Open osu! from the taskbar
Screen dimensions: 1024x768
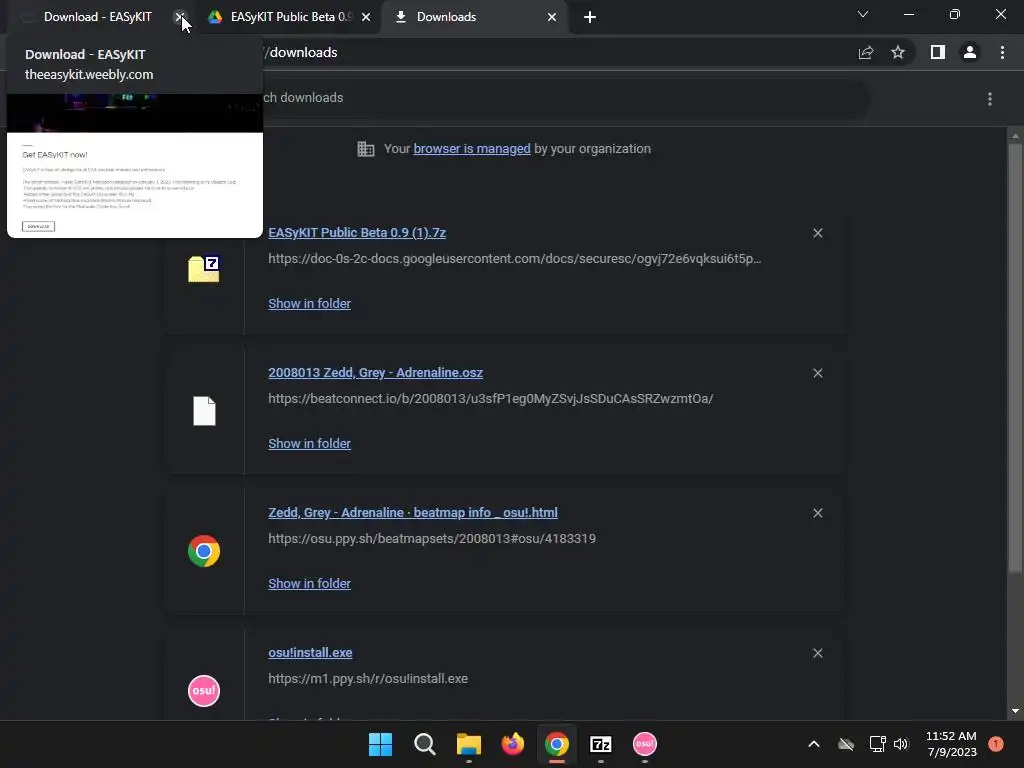[x=645, y=744]
